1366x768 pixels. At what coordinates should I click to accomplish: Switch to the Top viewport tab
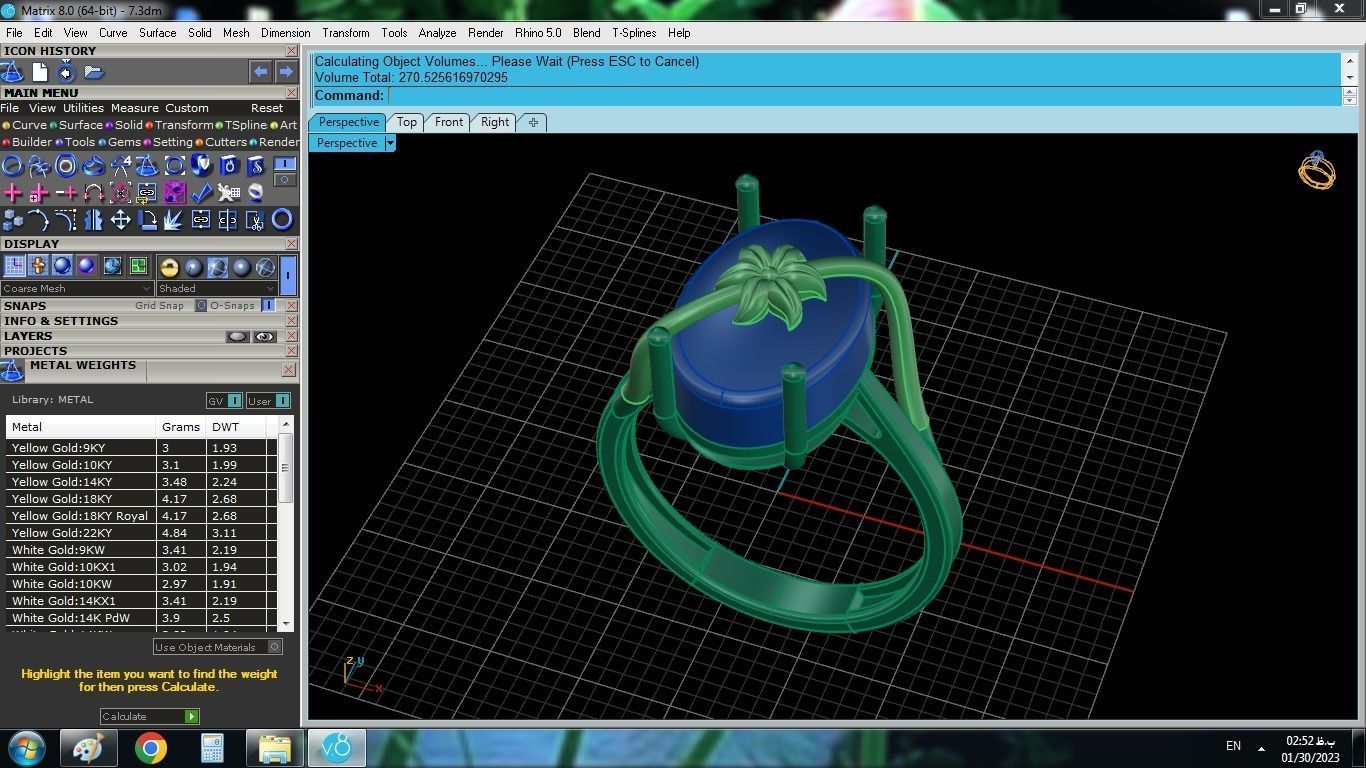406,122
